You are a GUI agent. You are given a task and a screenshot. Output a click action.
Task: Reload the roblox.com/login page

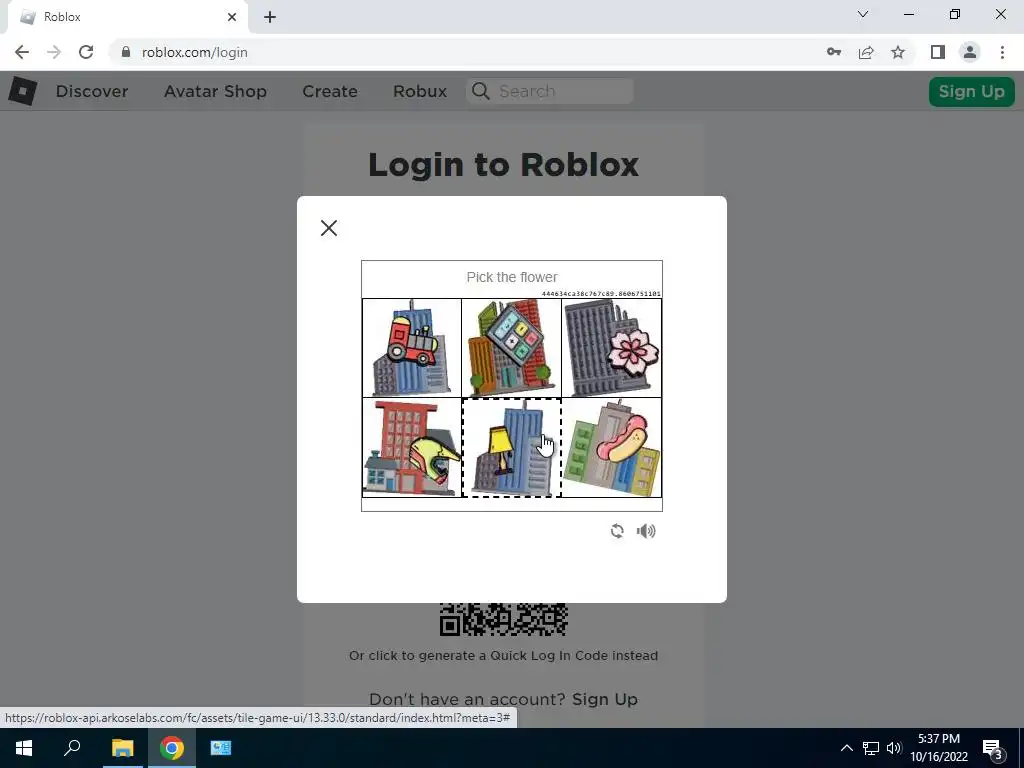tap(86, 52)
